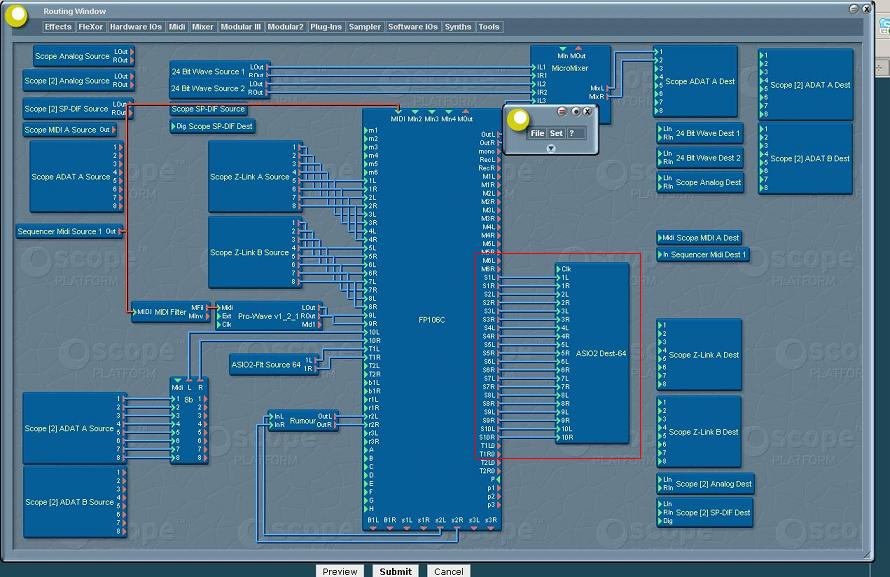The image size is (890, 577).
Task: Open the Hardware IOs menu
Action: point(136,27)
